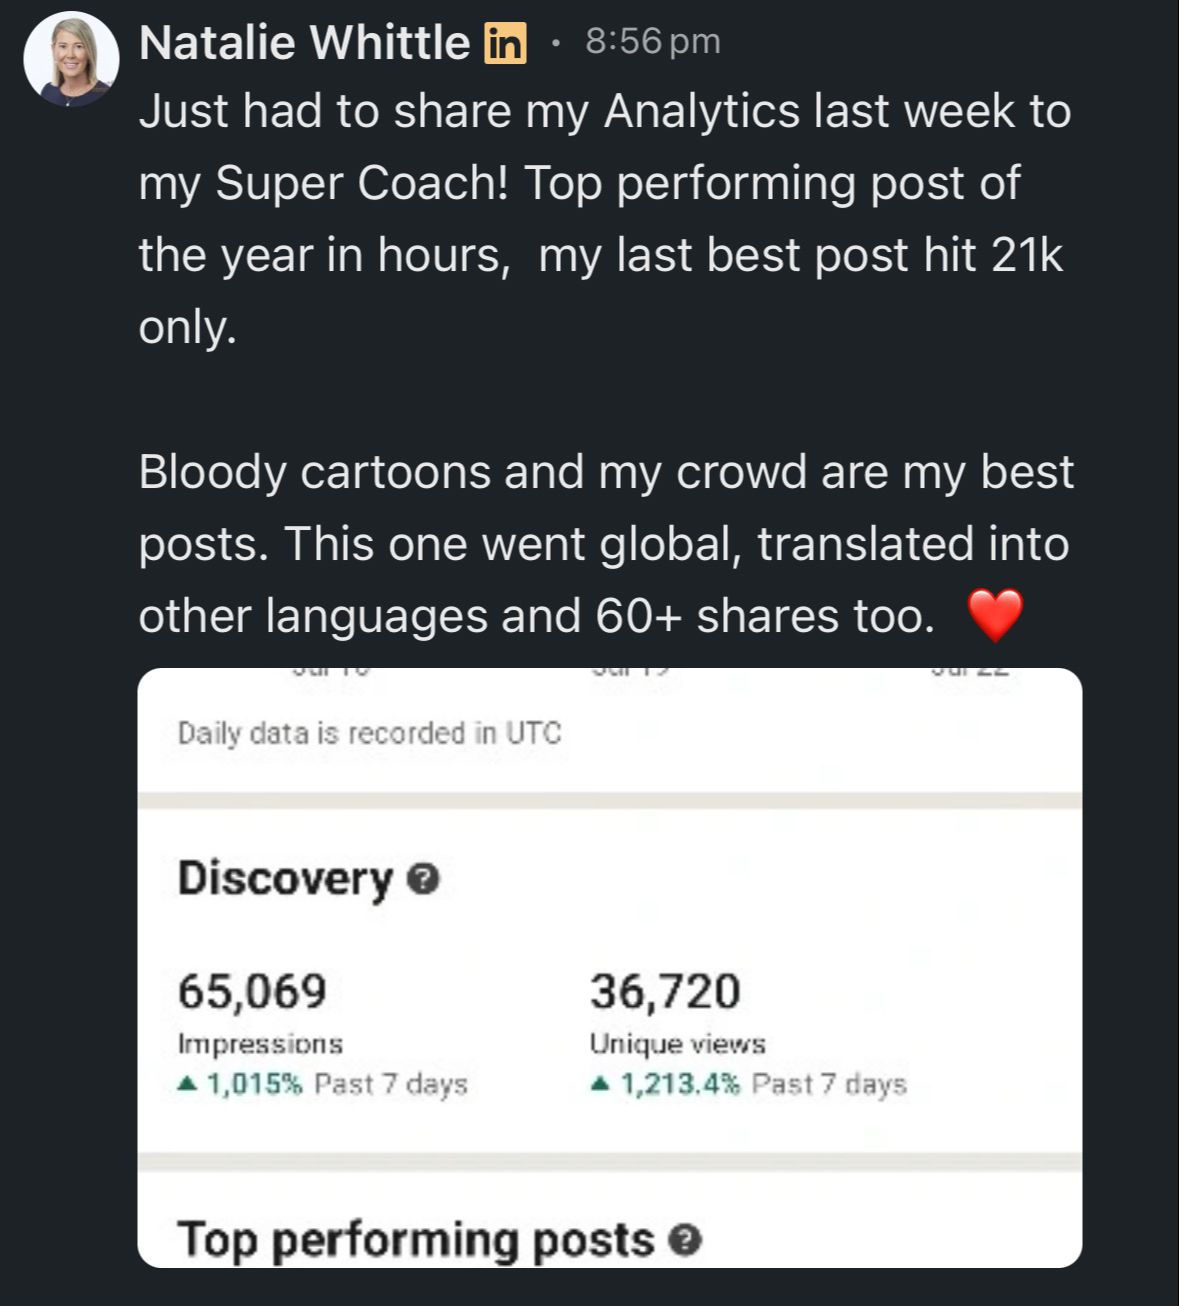
Task: Select the 65,069 impressions figure
Action: (252, 991)
